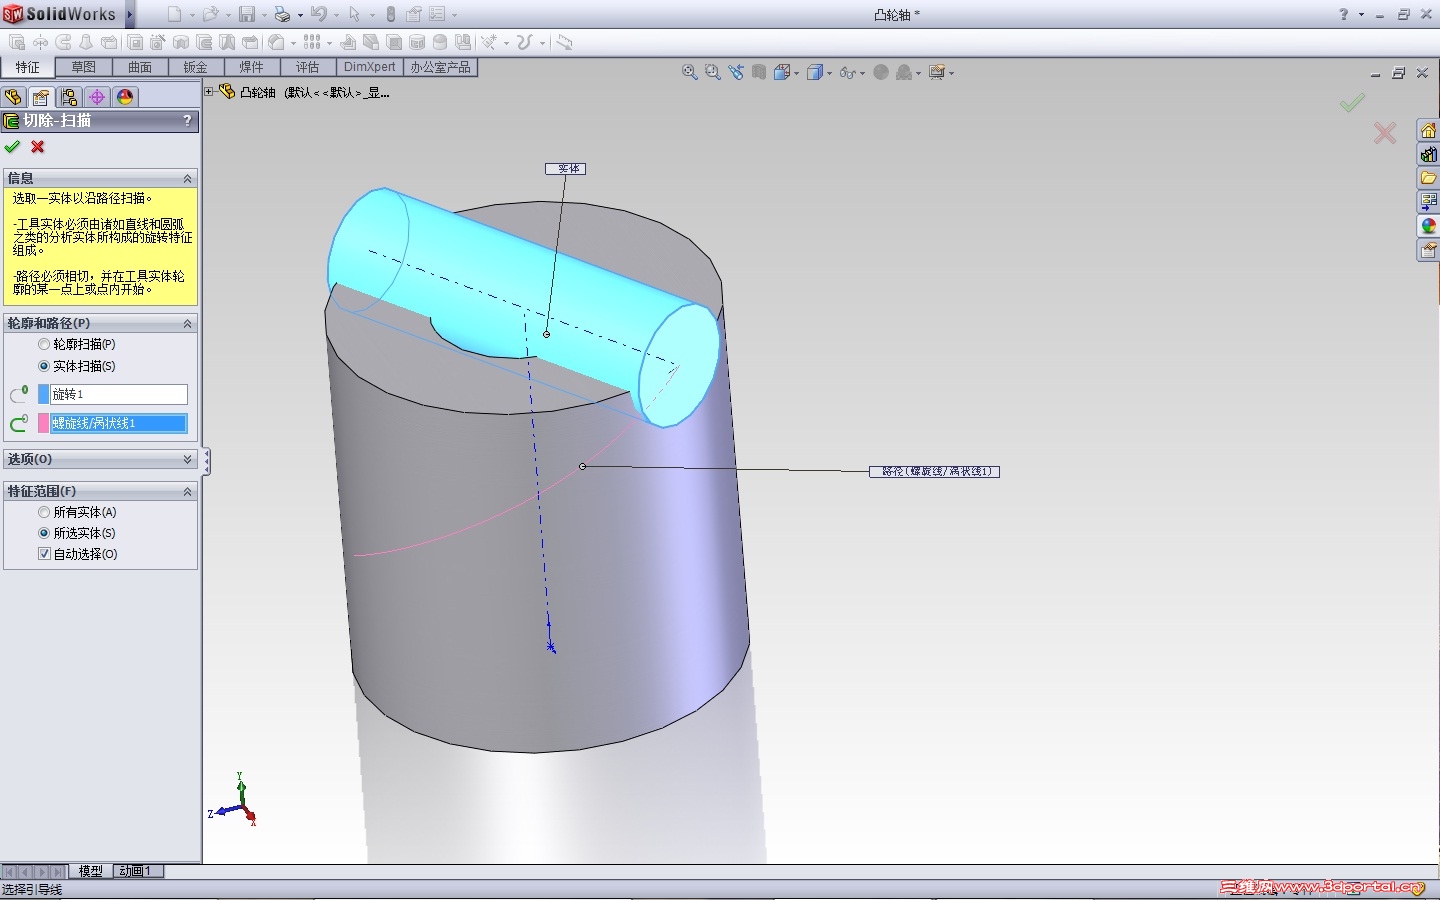
Task: Select the 所选实体(S) radio button
Action: pos(44,533)
